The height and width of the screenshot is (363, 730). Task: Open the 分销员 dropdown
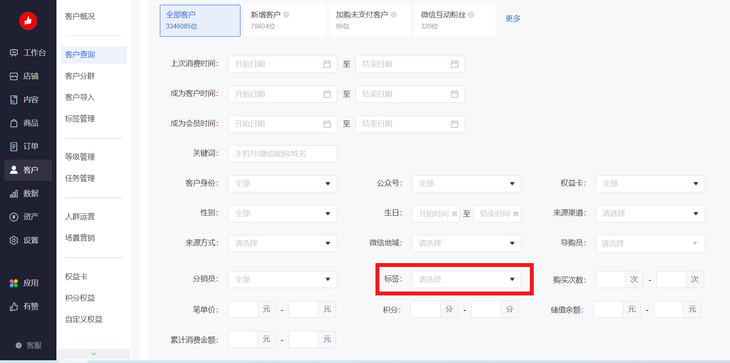click(283, 280)
